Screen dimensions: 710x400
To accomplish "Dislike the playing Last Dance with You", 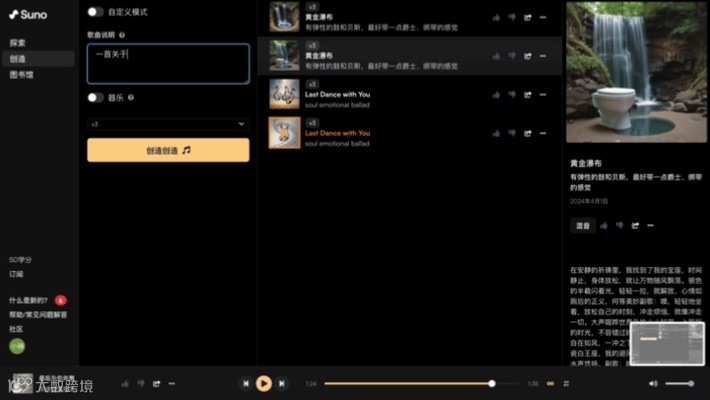I will [512, 134].
